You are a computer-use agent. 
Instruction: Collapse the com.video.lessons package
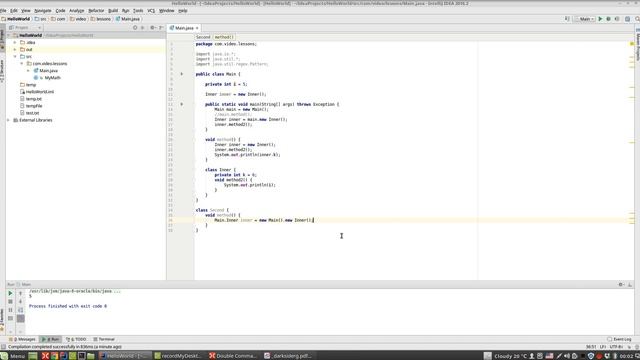tap(22, 64)
